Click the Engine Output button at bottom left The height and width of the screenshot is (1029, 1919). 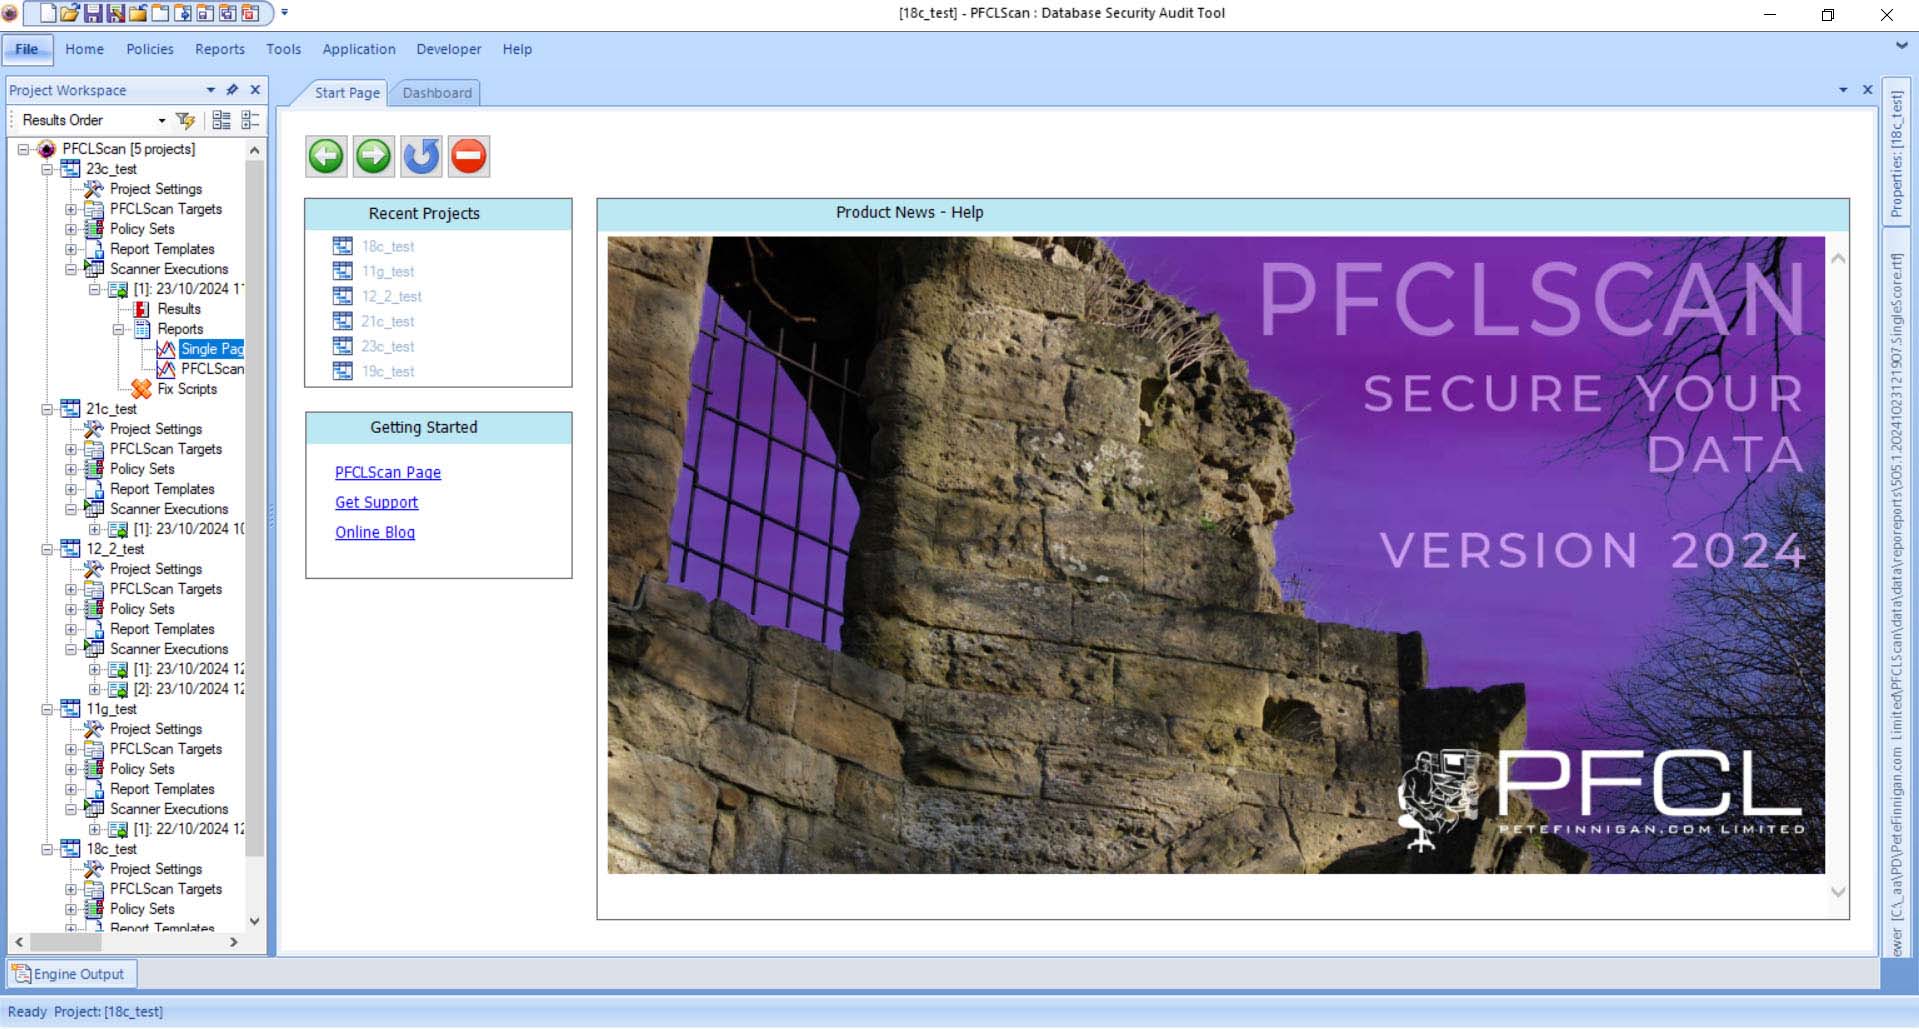71,973
